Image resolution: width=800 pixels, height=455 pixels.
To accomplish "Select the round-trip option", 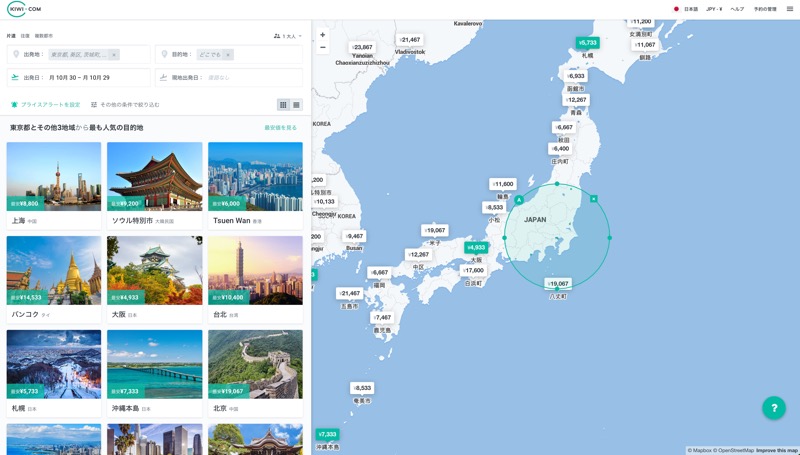I will click(25, 36).
